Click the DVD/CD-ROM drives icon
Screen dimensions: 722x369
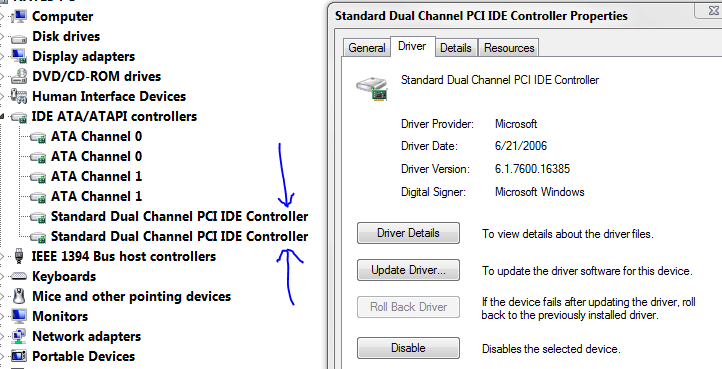point(19,76)
